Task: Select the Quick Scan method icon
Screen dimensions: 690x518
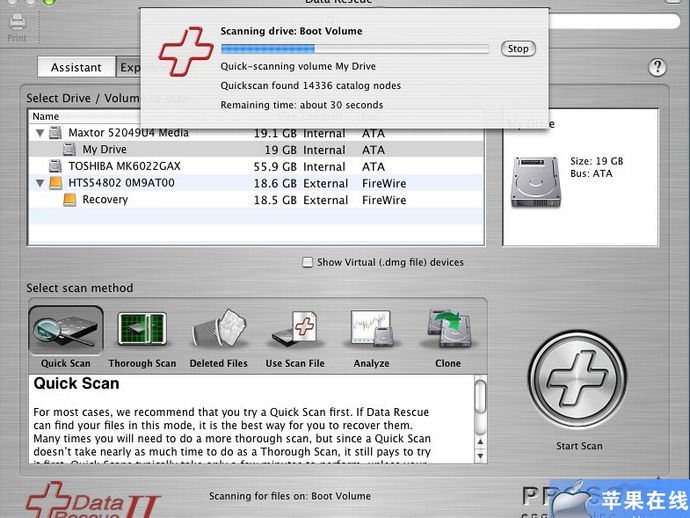Action: [x=66, y=331]
